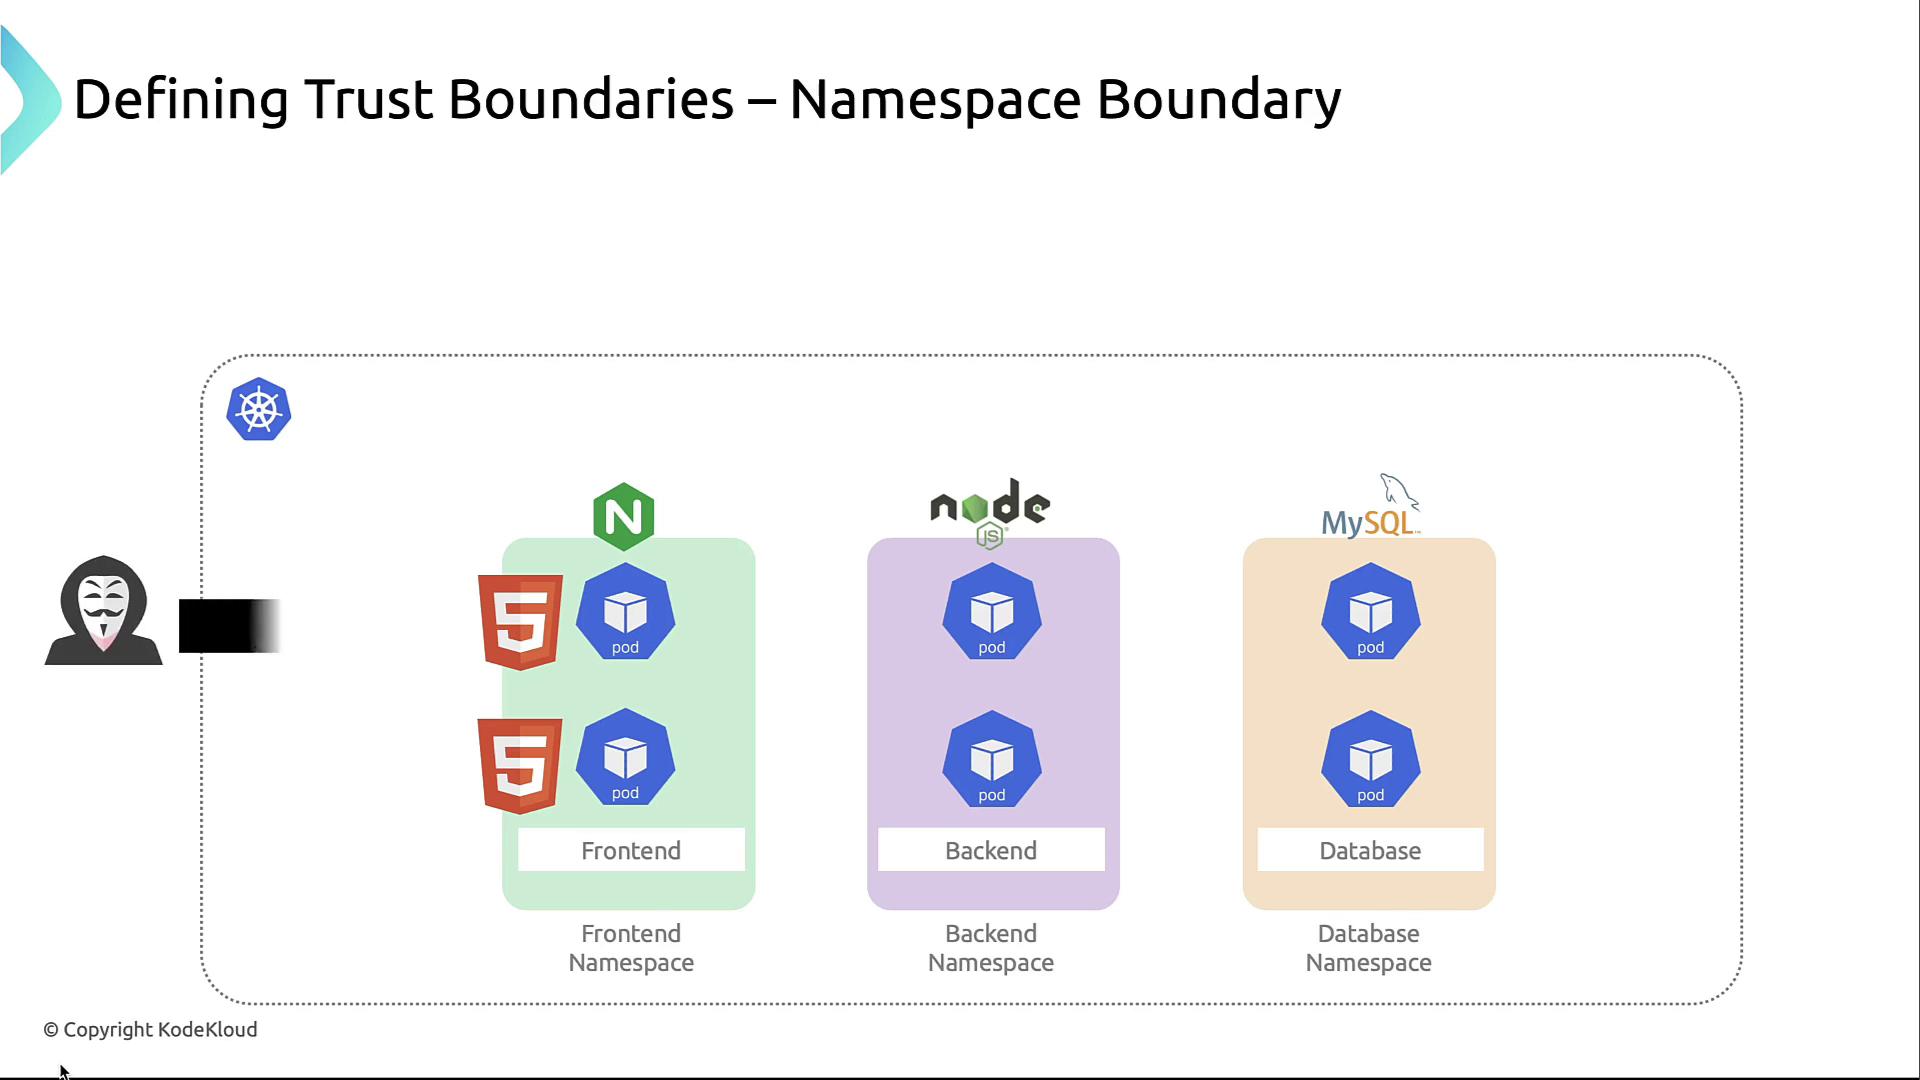1920x1080 pixels.
Task: Click the Frontend Namespace caption text
Action: 631,947
